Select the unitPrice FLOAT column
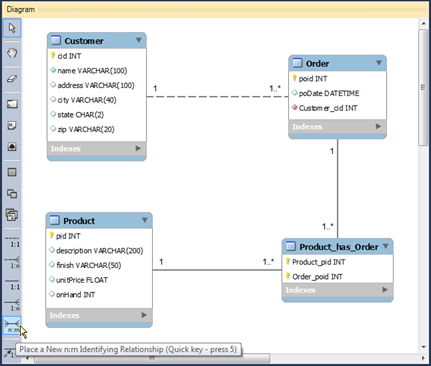 tap(82, 280)
